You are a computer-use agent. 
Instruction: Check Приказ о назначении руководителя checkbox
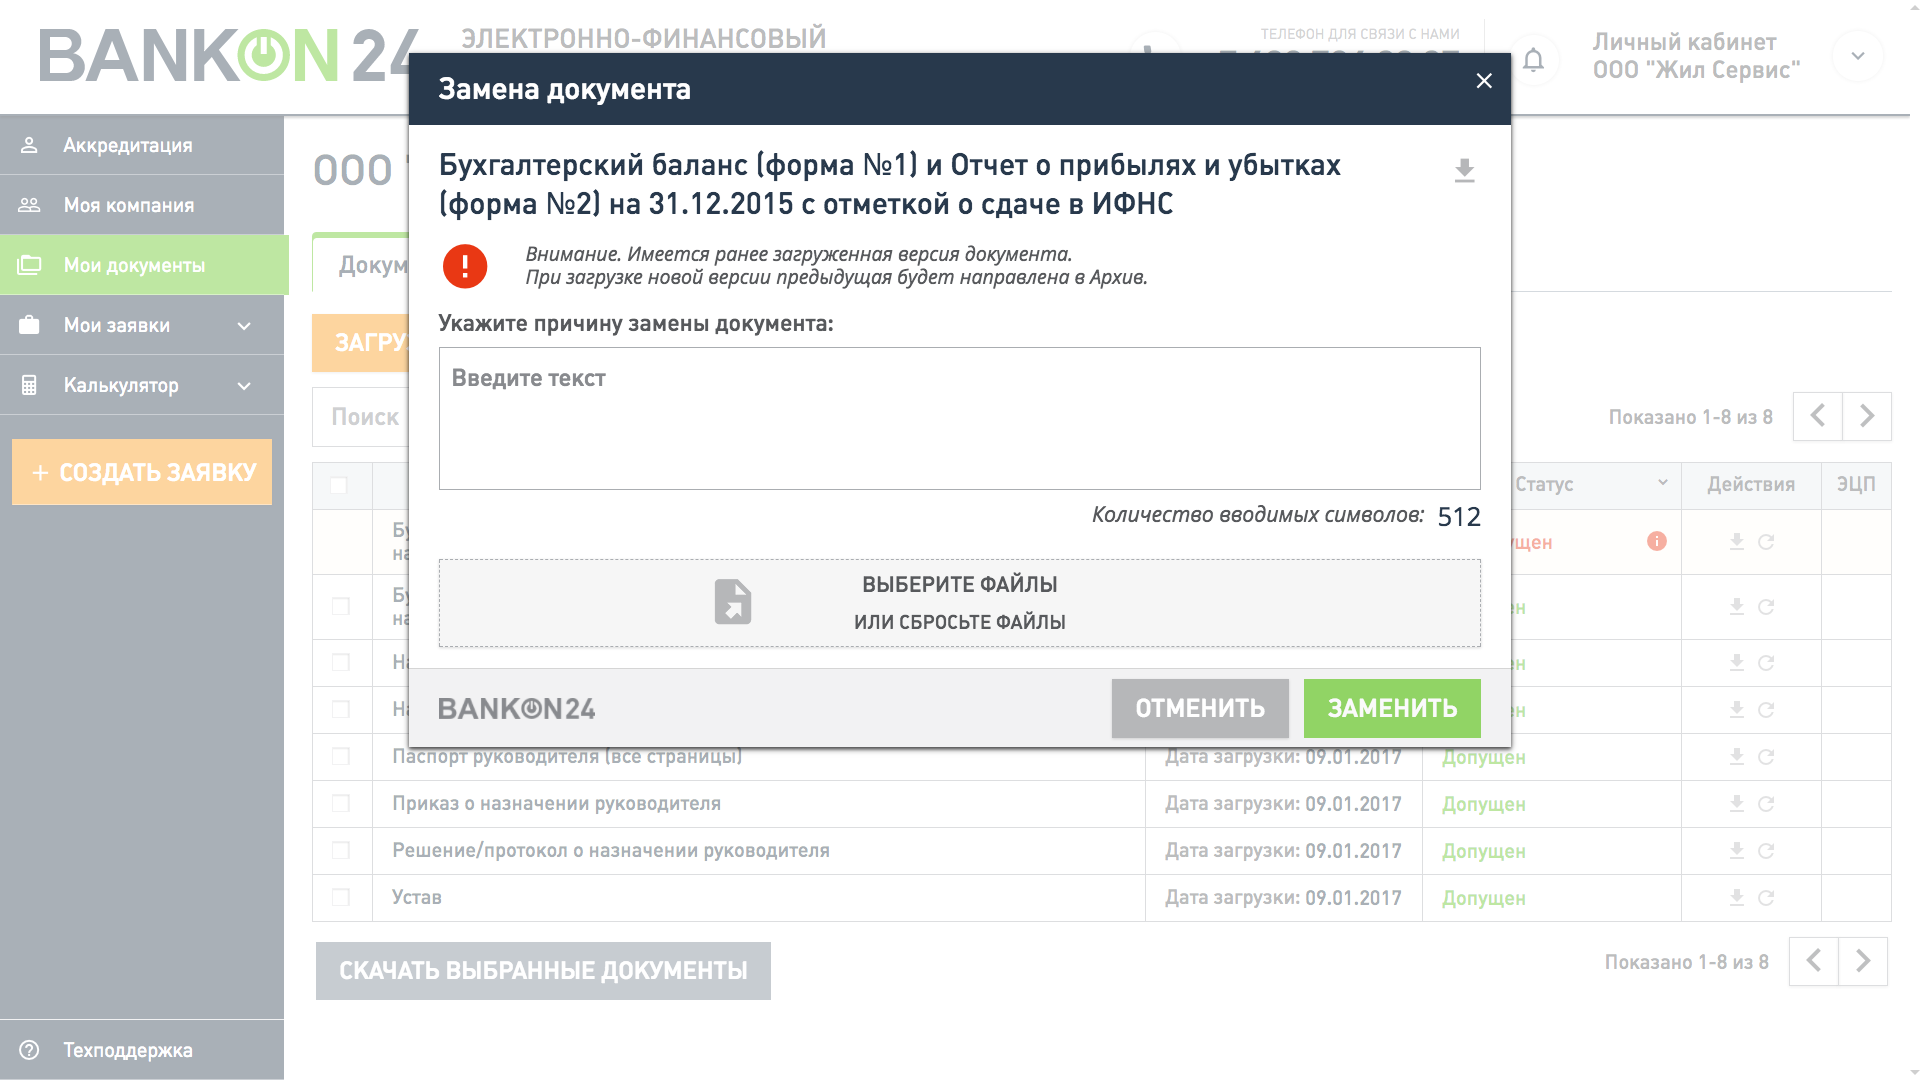pos(341,804)
